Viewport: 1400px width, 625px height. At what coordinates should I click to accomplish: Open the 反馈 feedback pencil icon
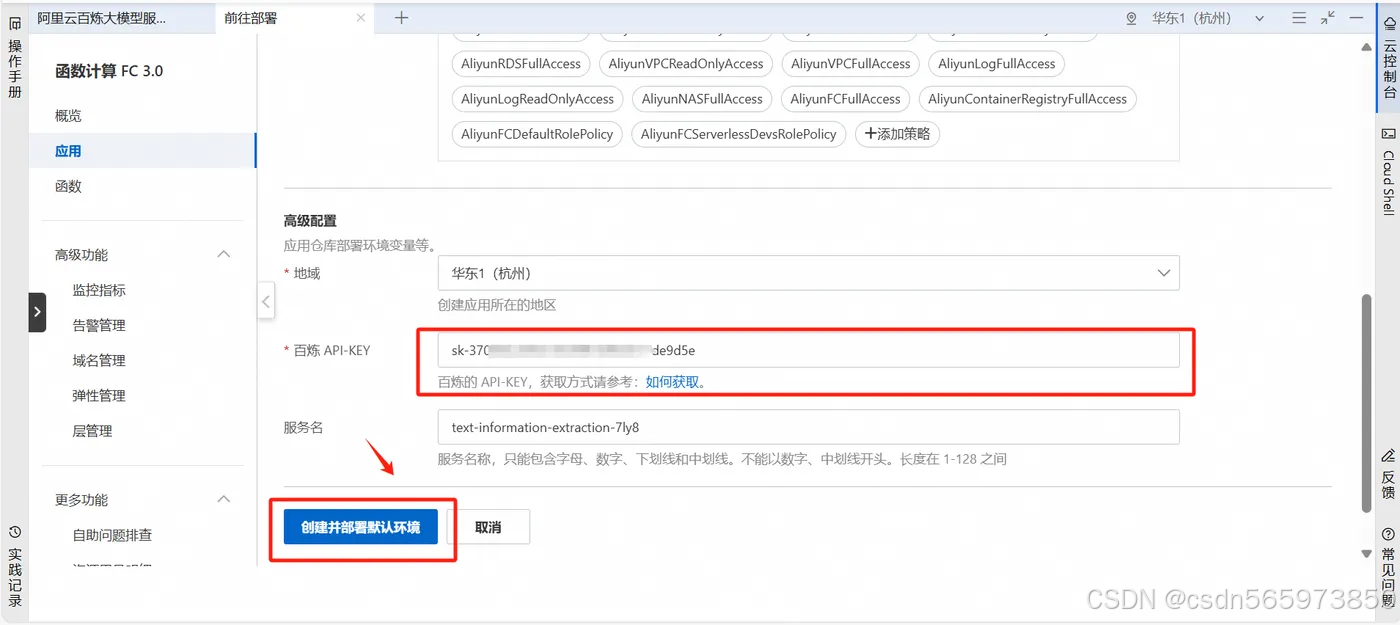pos(1389,457)
